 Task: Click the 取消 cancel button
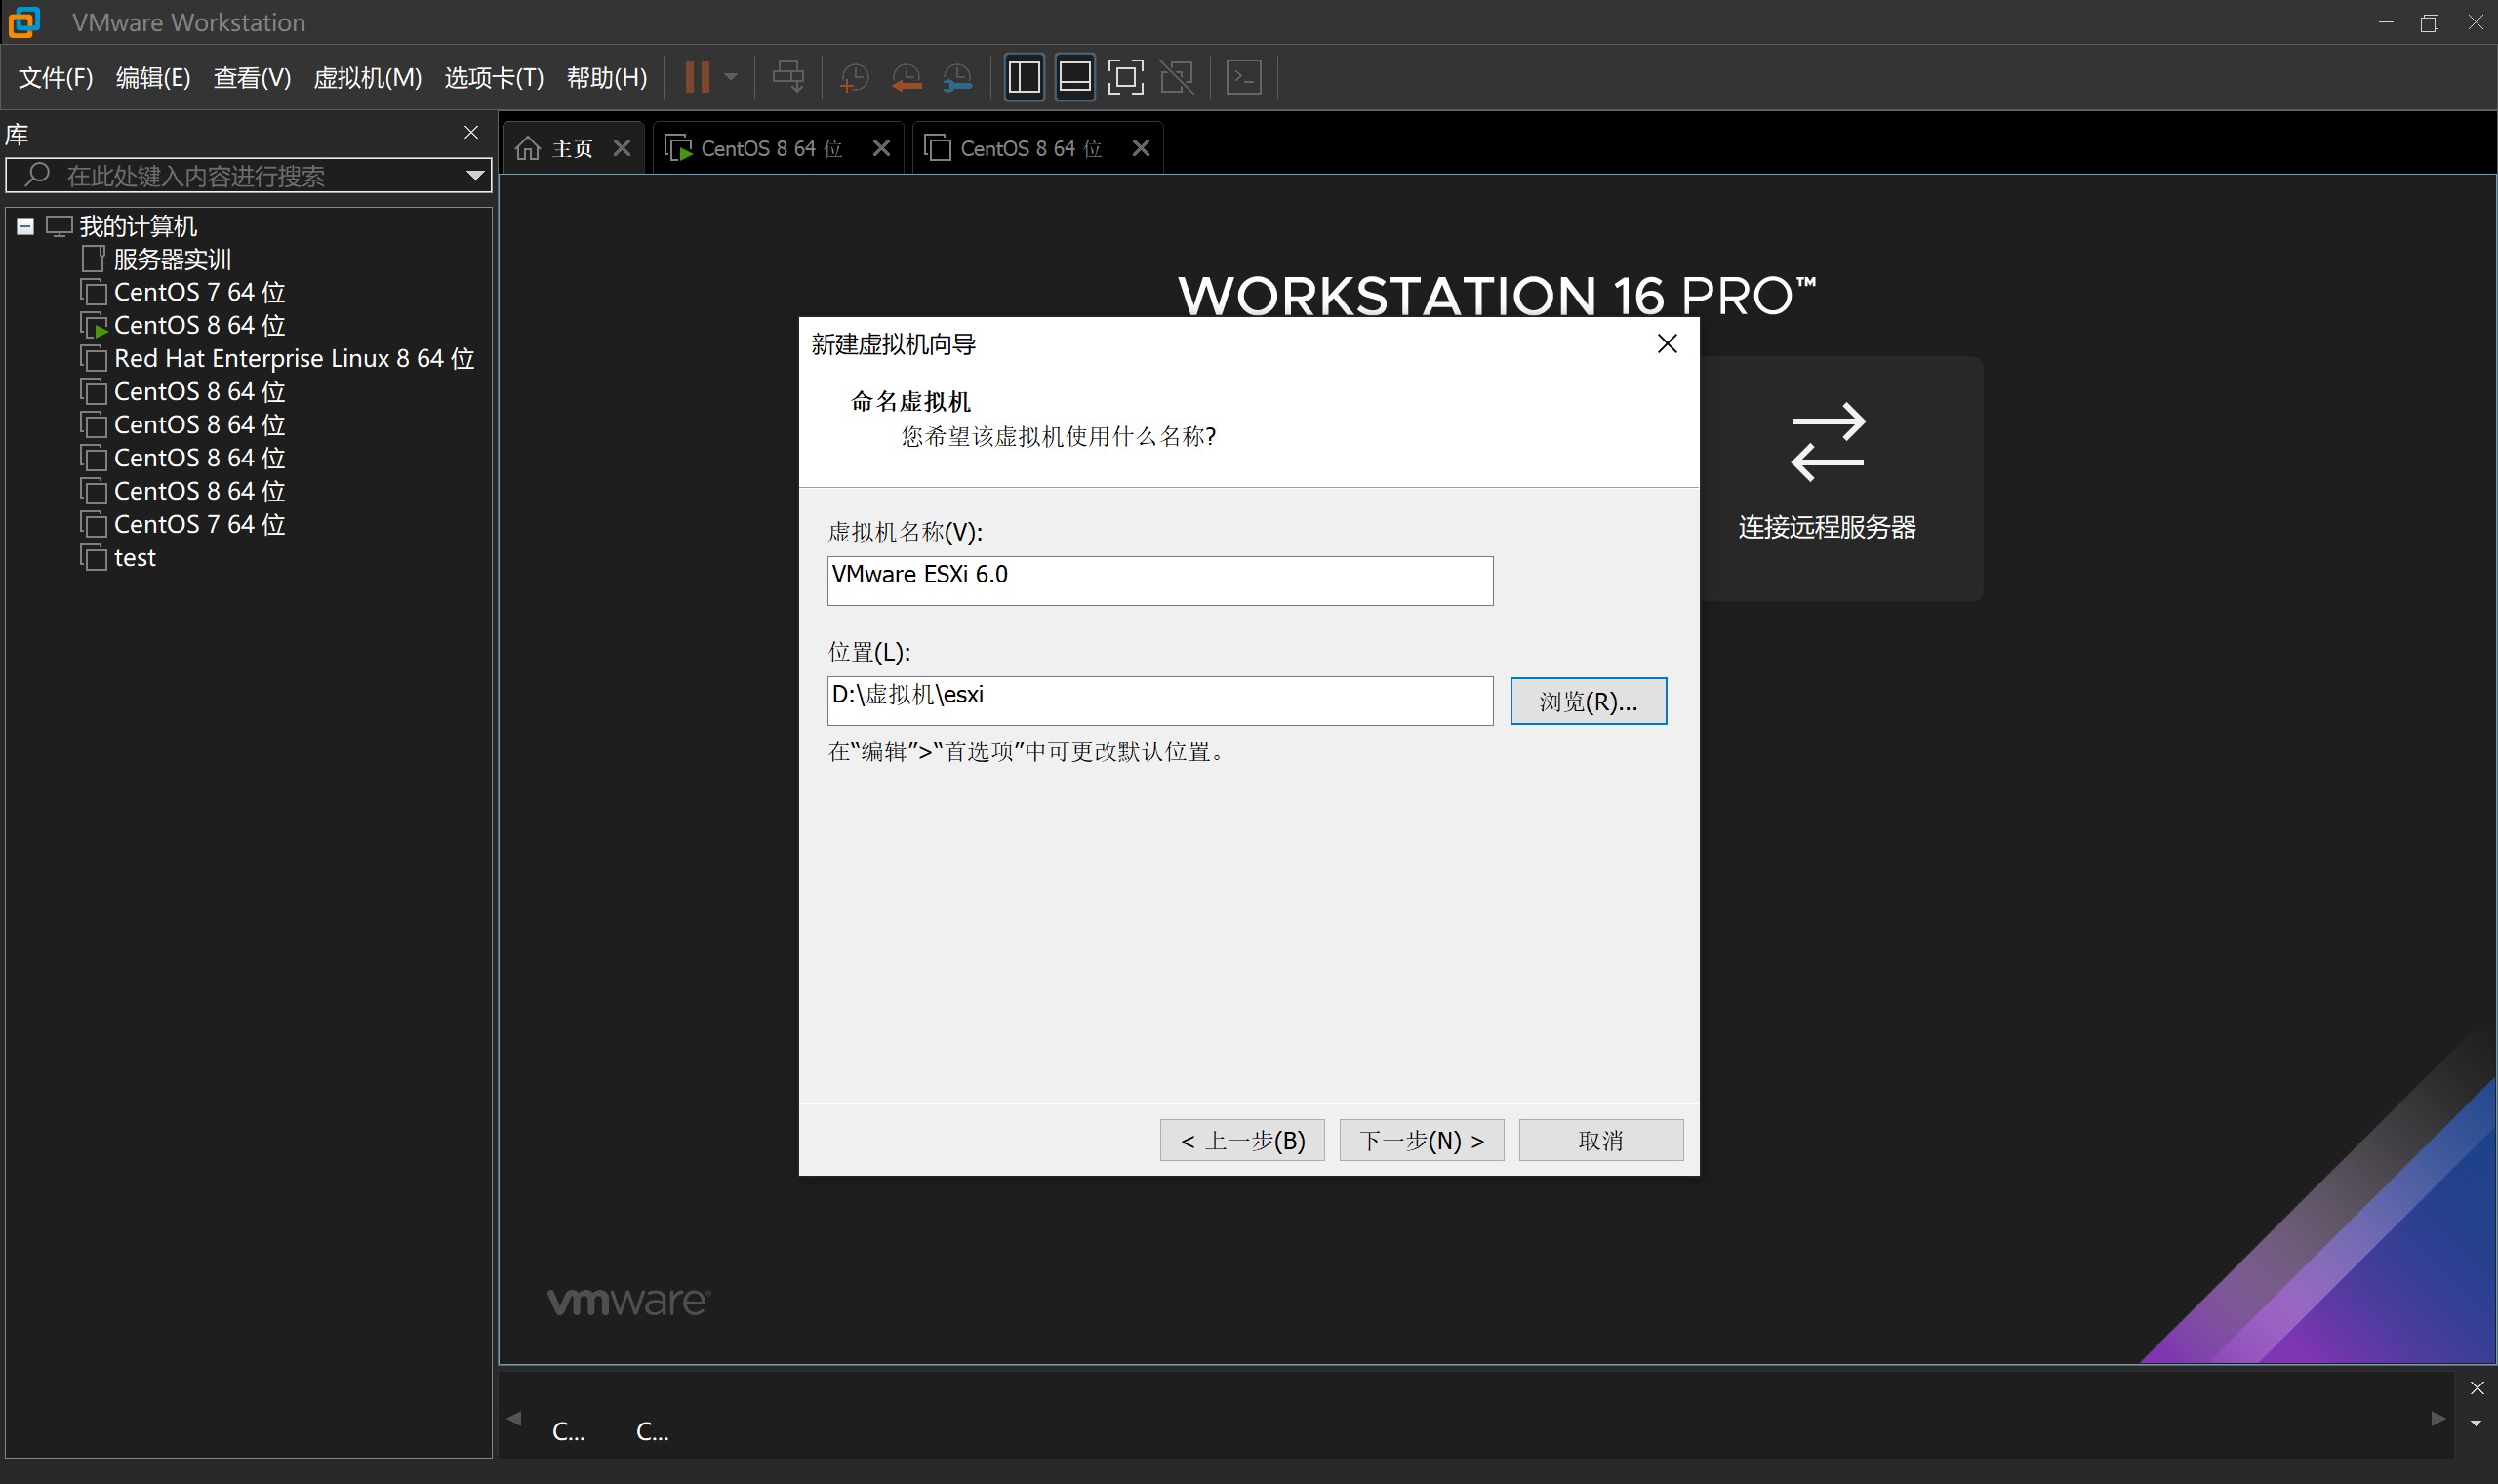tap(1601, 1140)
